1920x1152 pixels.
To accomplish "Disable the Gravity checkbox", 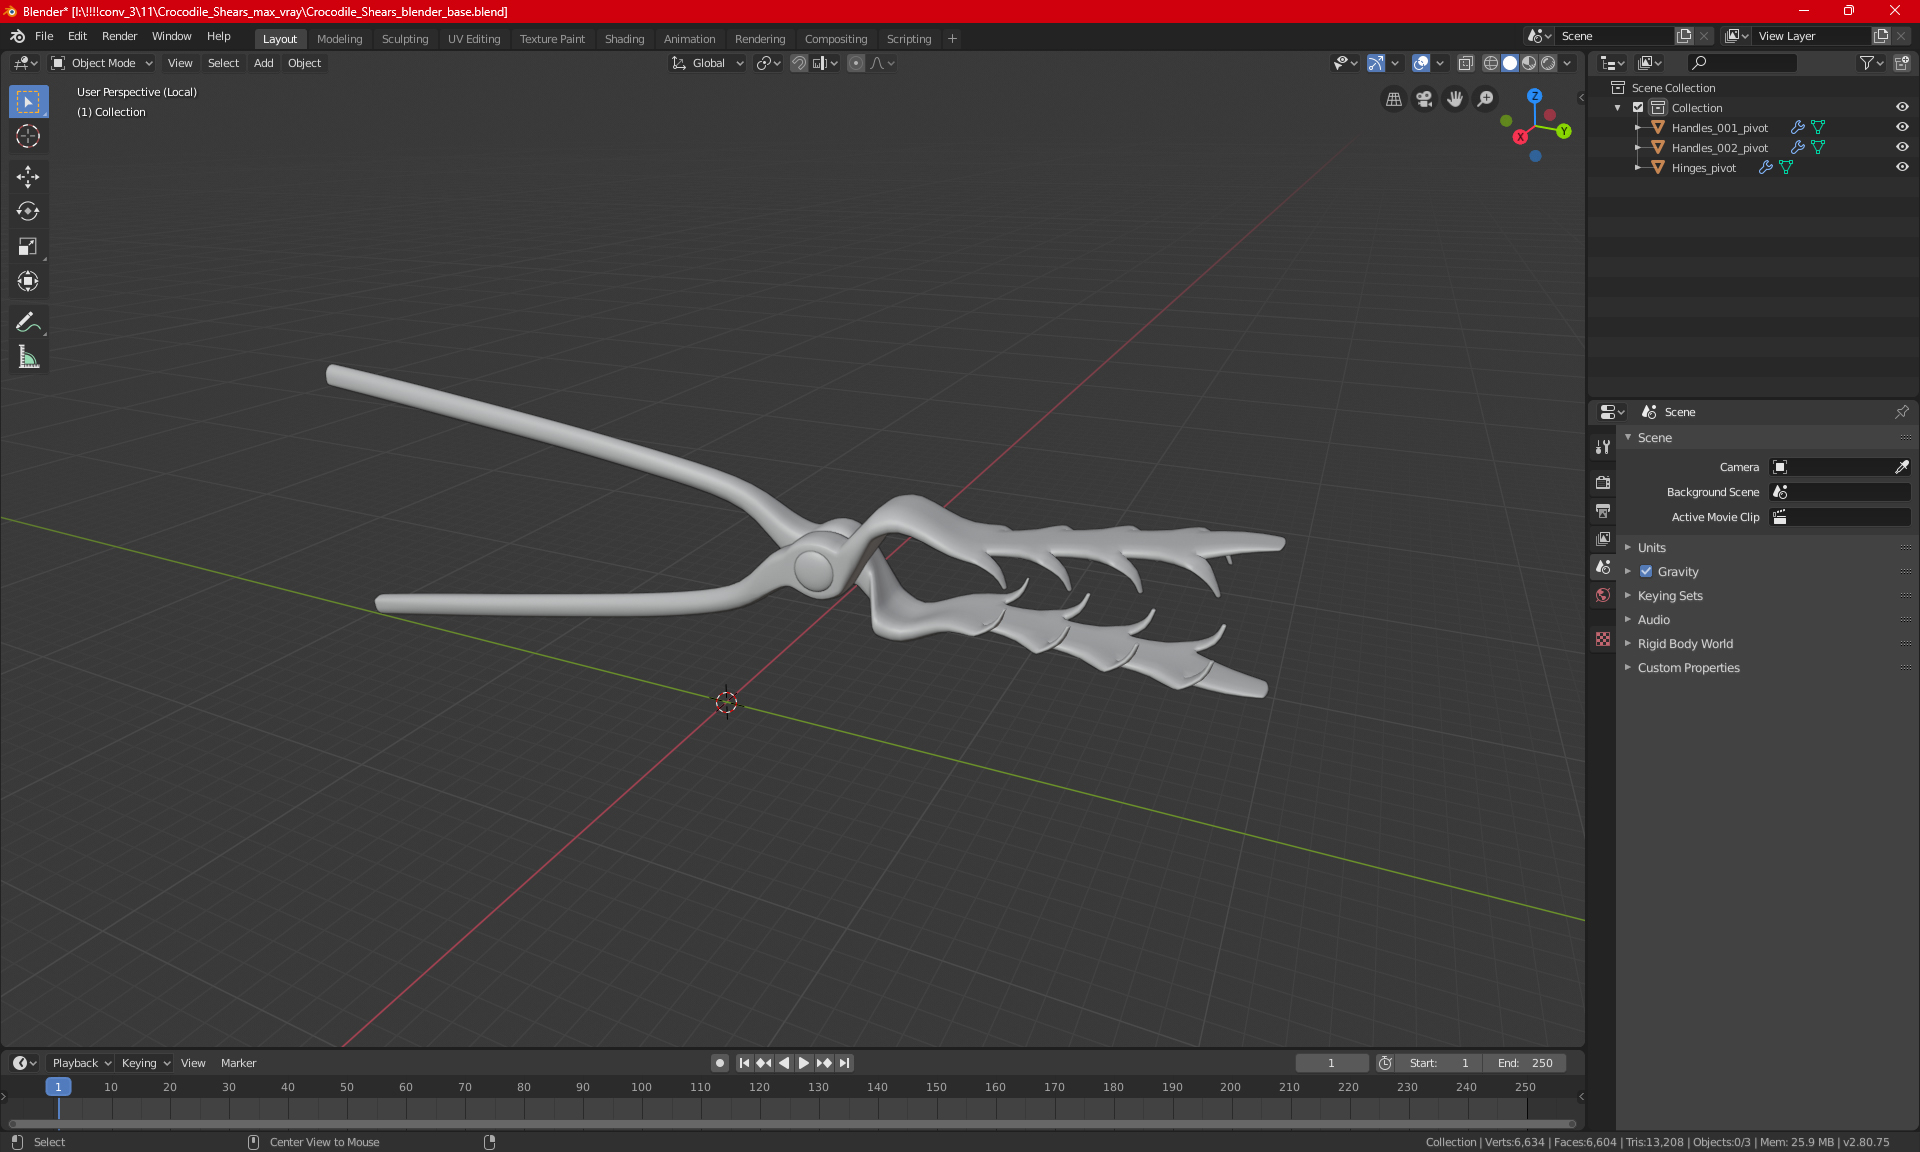I will [1646, 572].
